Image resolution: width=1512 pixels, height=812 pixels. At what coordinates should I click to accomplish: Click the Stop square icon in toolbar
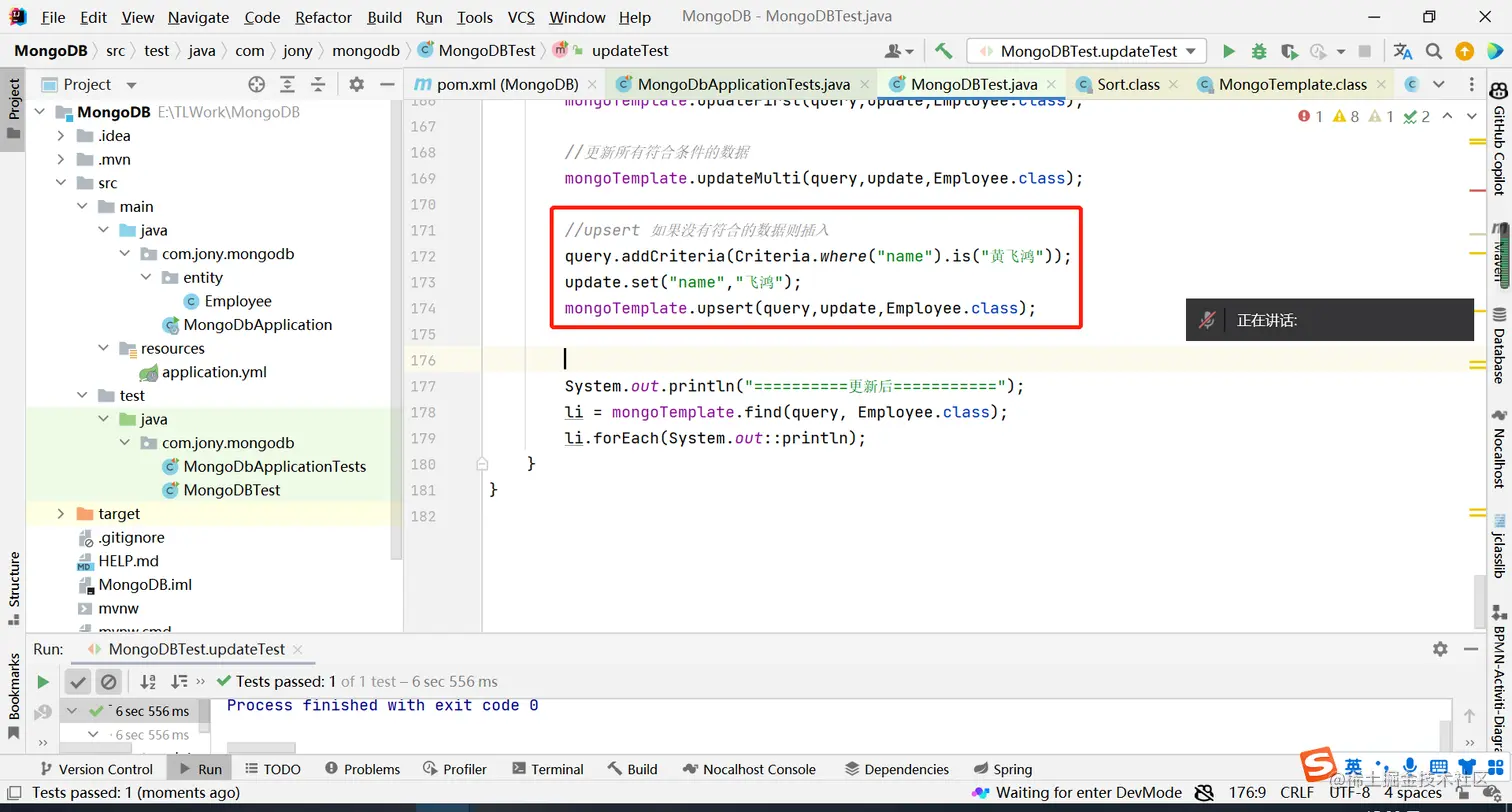[x=1365, y=51]
